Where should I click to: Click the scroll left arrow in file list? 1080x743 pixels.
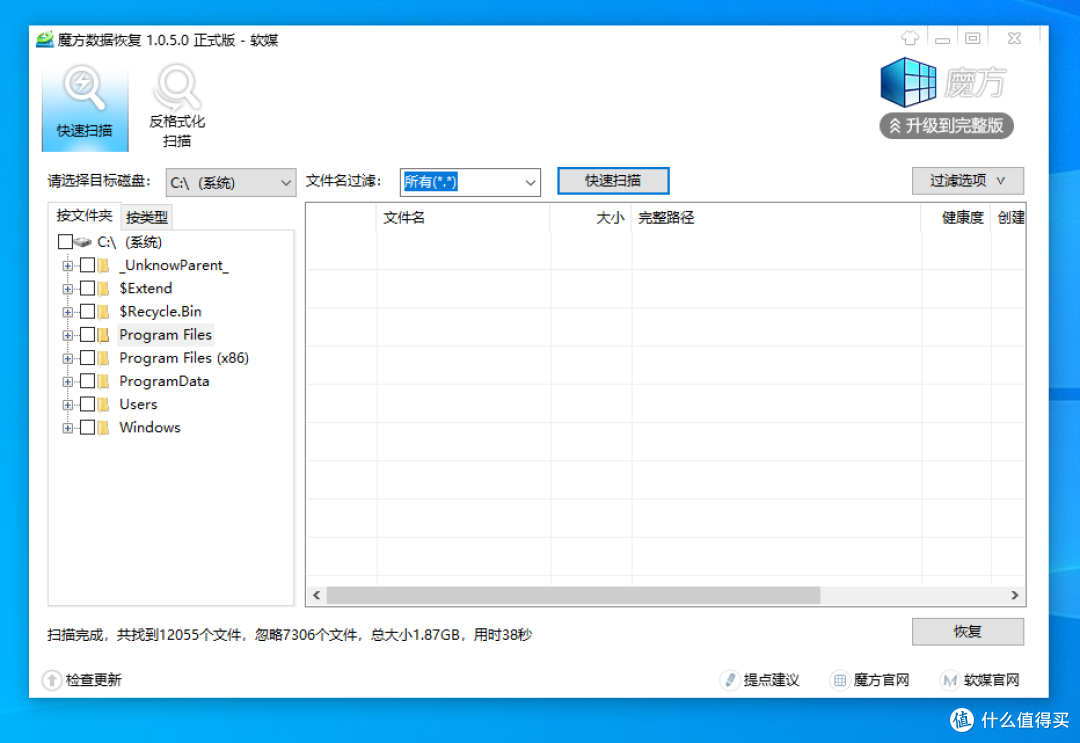click(x=316, y=595)
